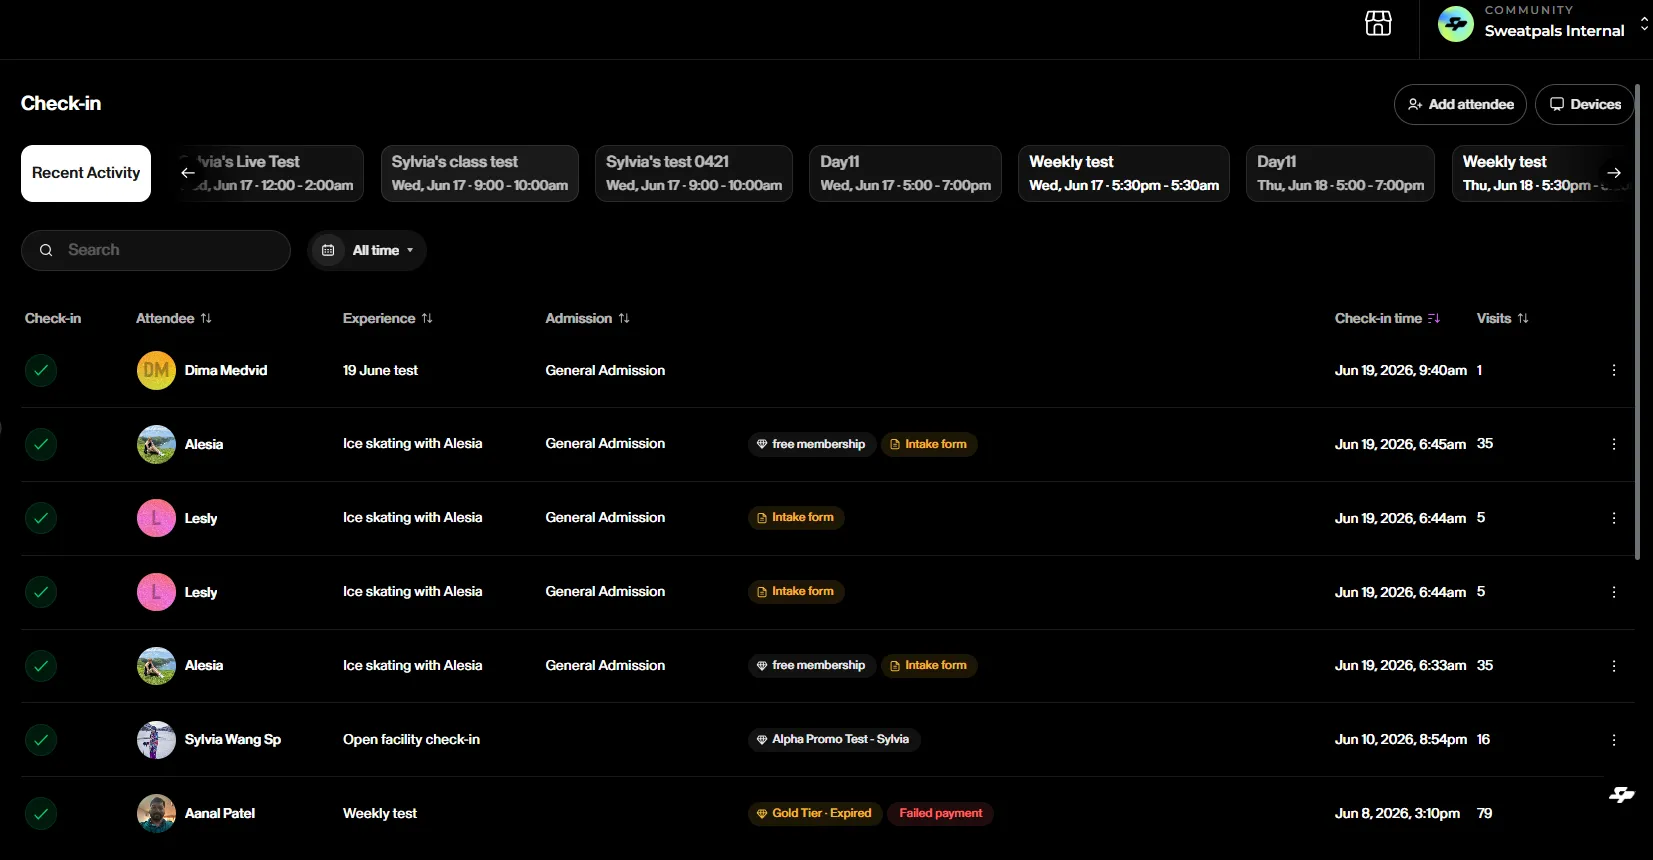1653x860 pixels.
Task: Select Weekly test Wed, Jun 17 tab
Action: pos(1124,173)
